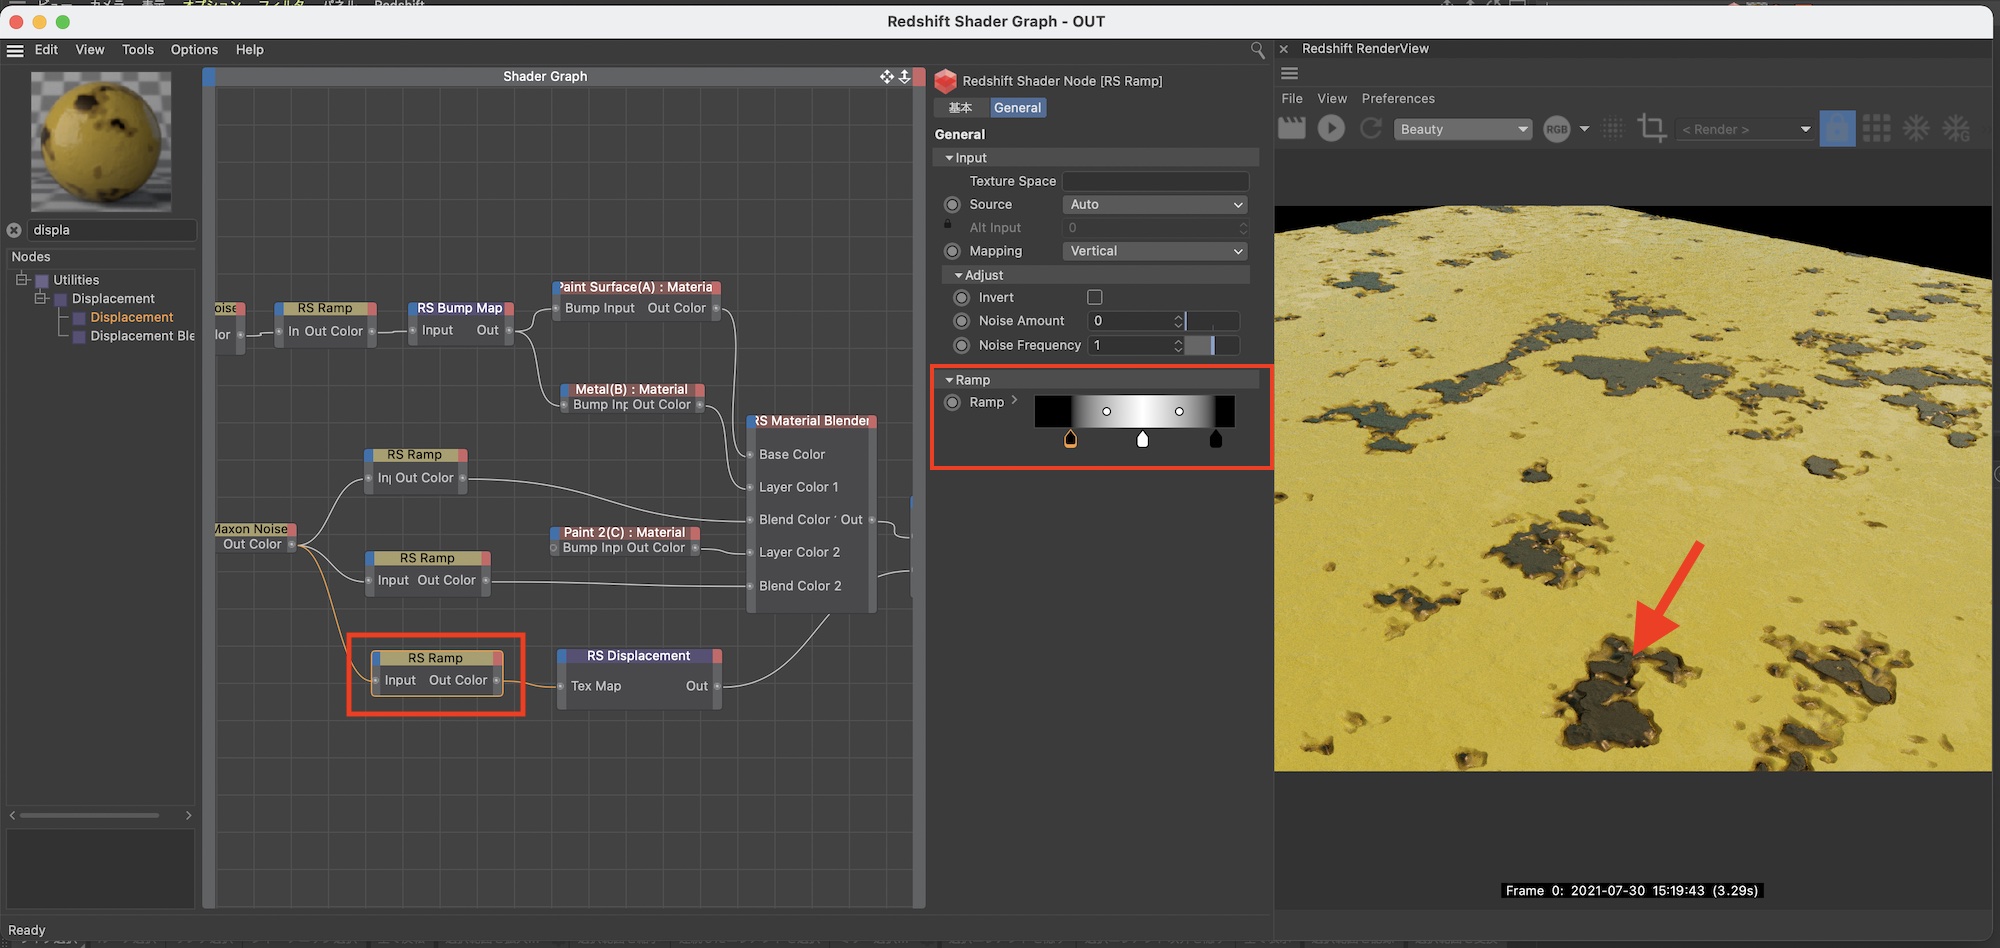Select the crop region render tool

click(1651, 128)
